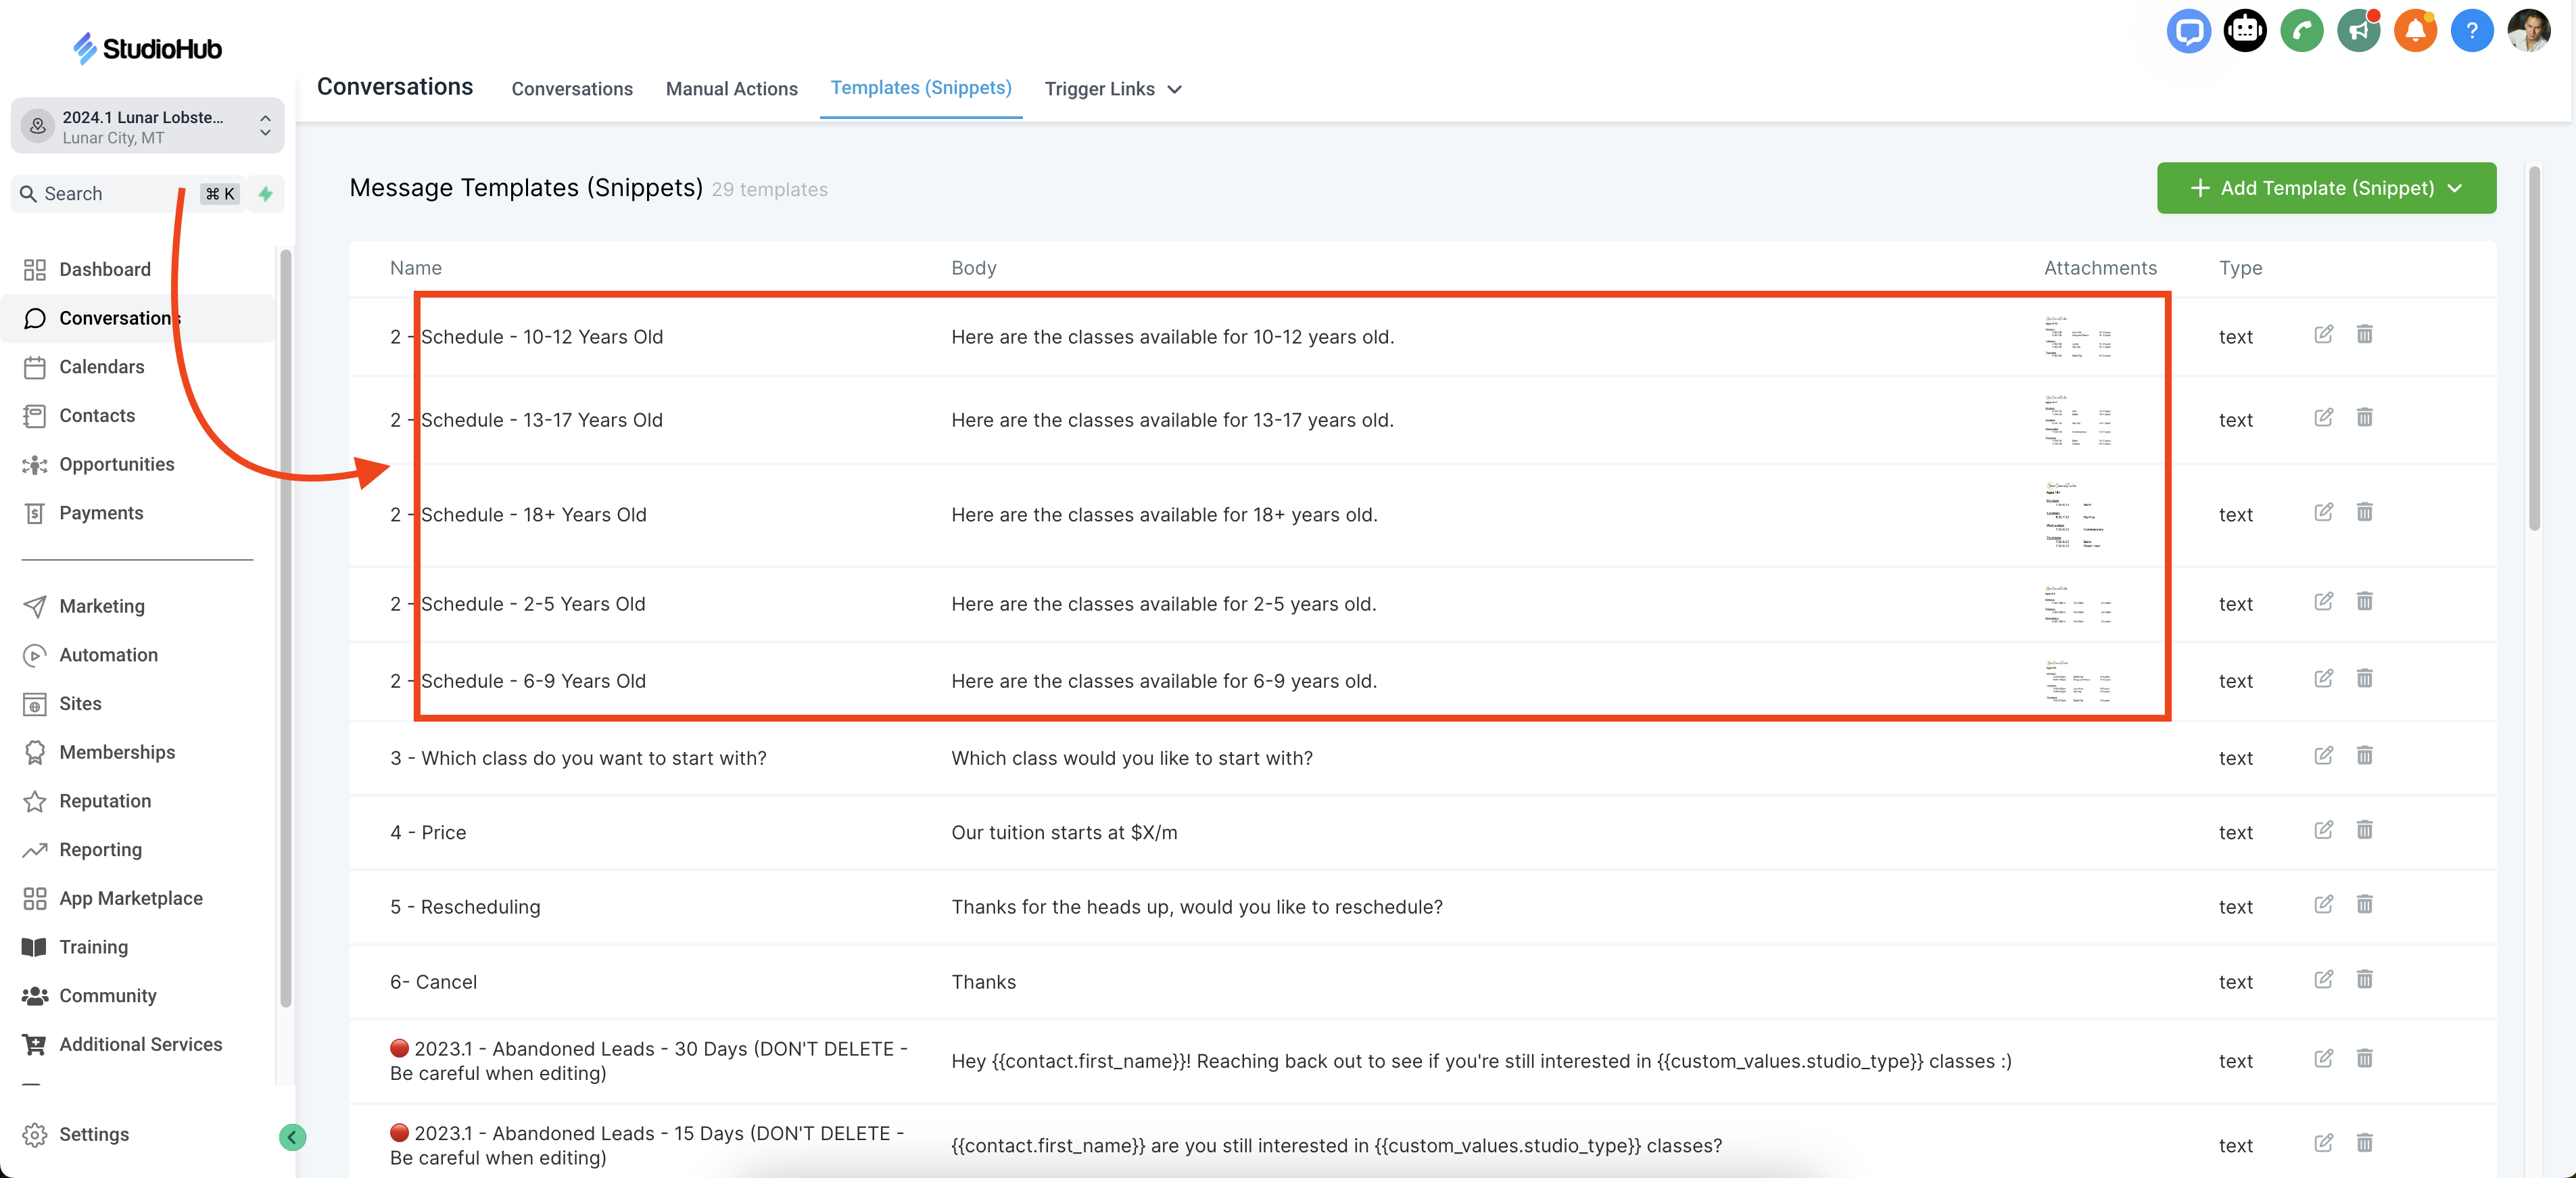Open the megaphone announcements icon
Screen dimensions: 2576x1178
[x=2358, y=31]
